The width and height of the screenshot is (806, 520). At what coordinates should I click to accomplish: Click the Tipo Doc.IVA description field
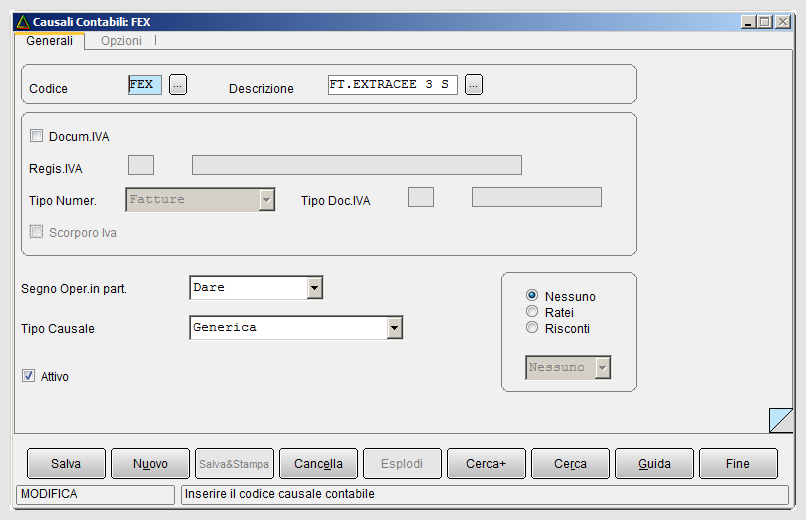click(x=537, y=197)
